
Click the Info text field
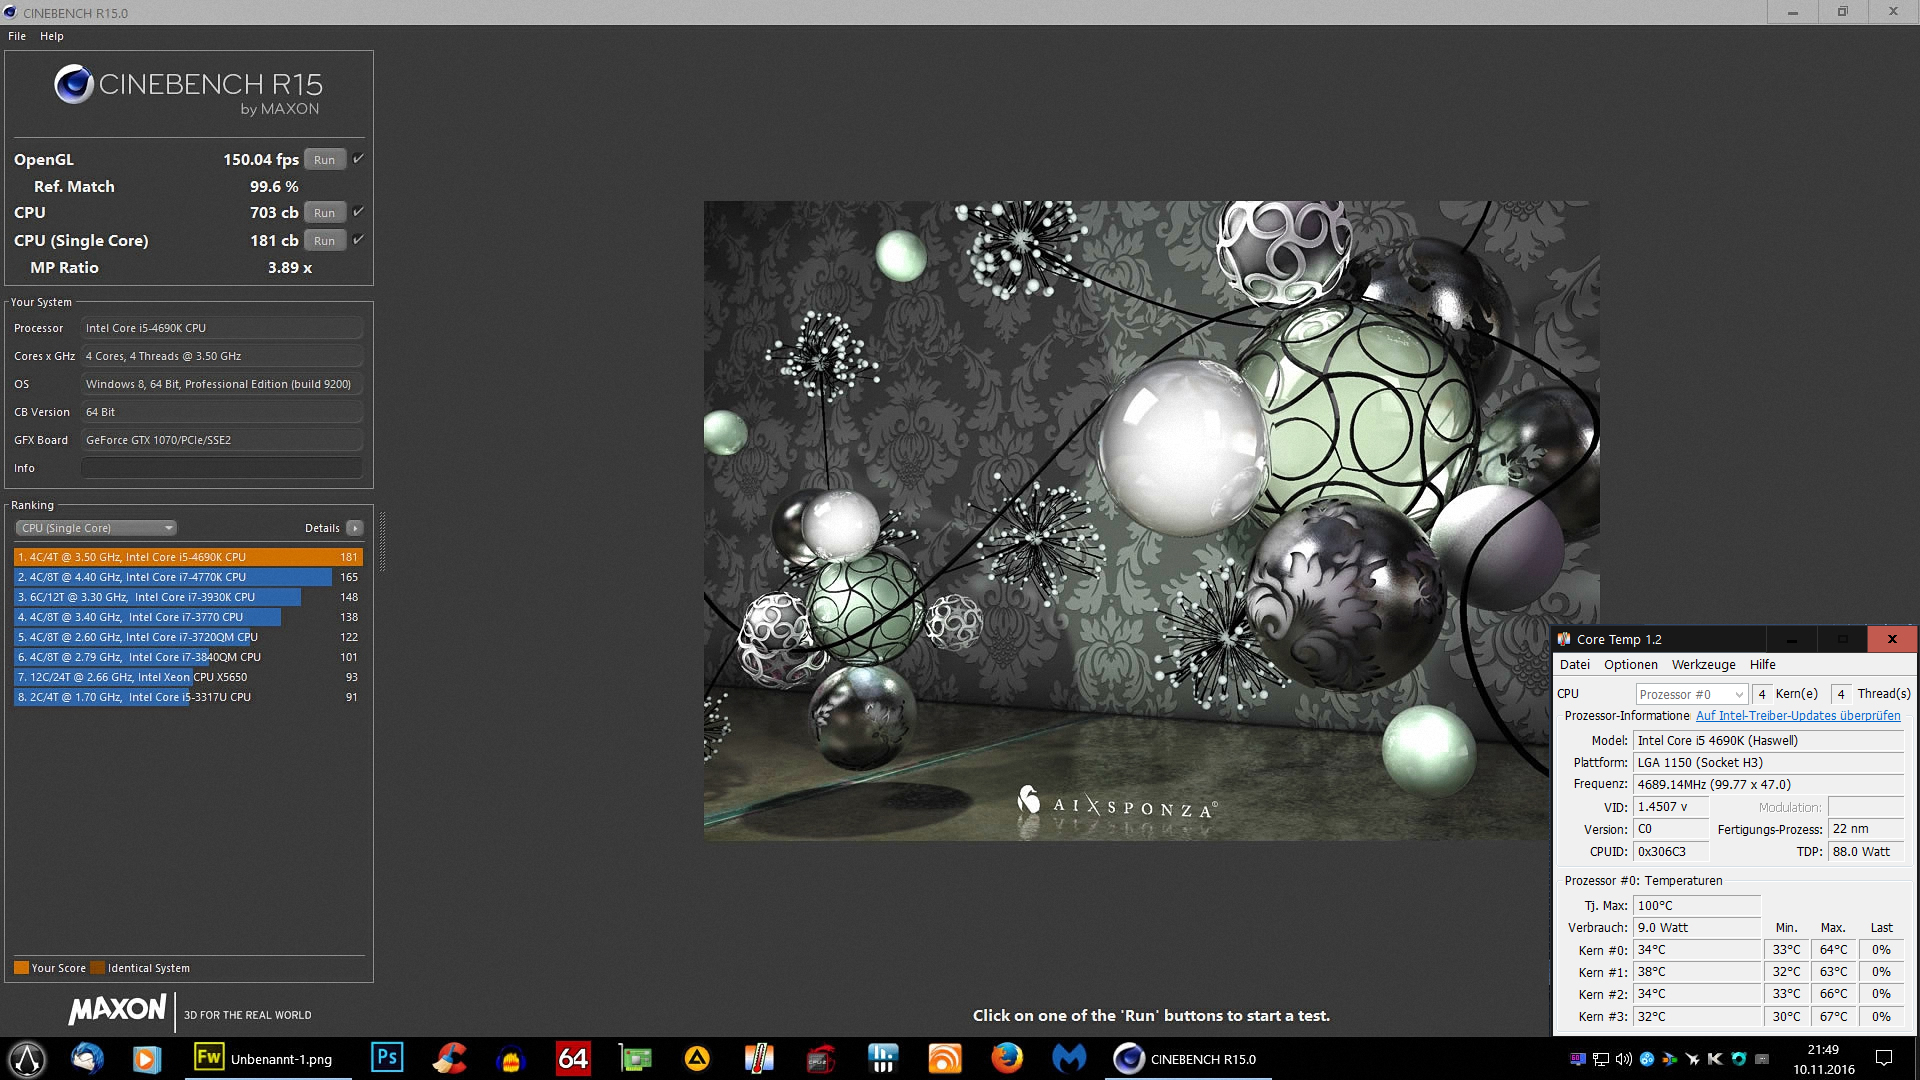click(x=221, y=468)
